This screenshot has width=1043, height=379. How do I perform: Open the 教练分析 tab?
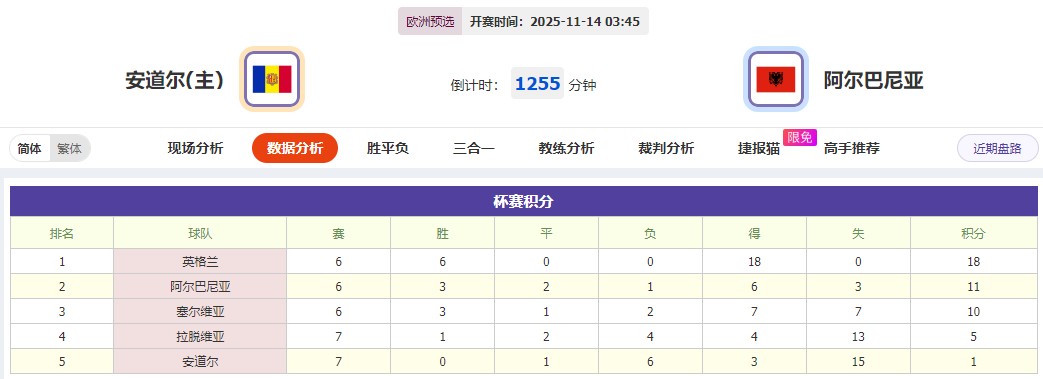[566, 148]
